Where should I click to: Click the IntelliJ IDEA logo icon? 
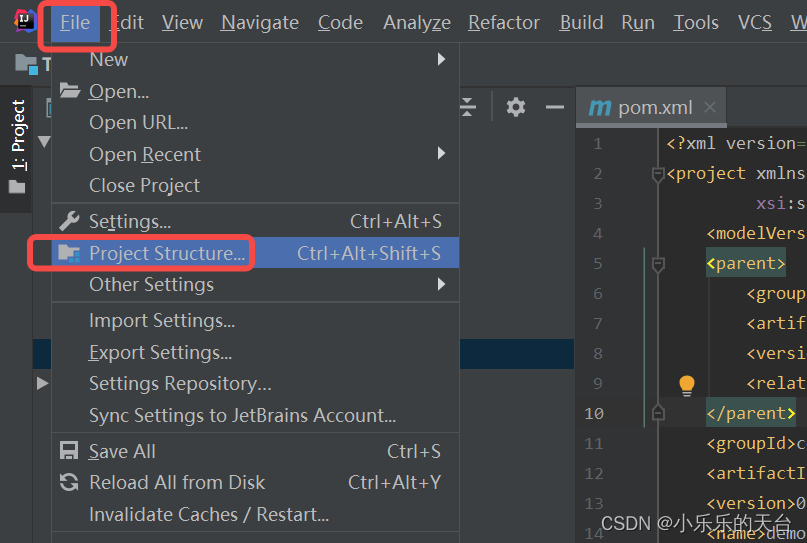[x=25, y=21]
